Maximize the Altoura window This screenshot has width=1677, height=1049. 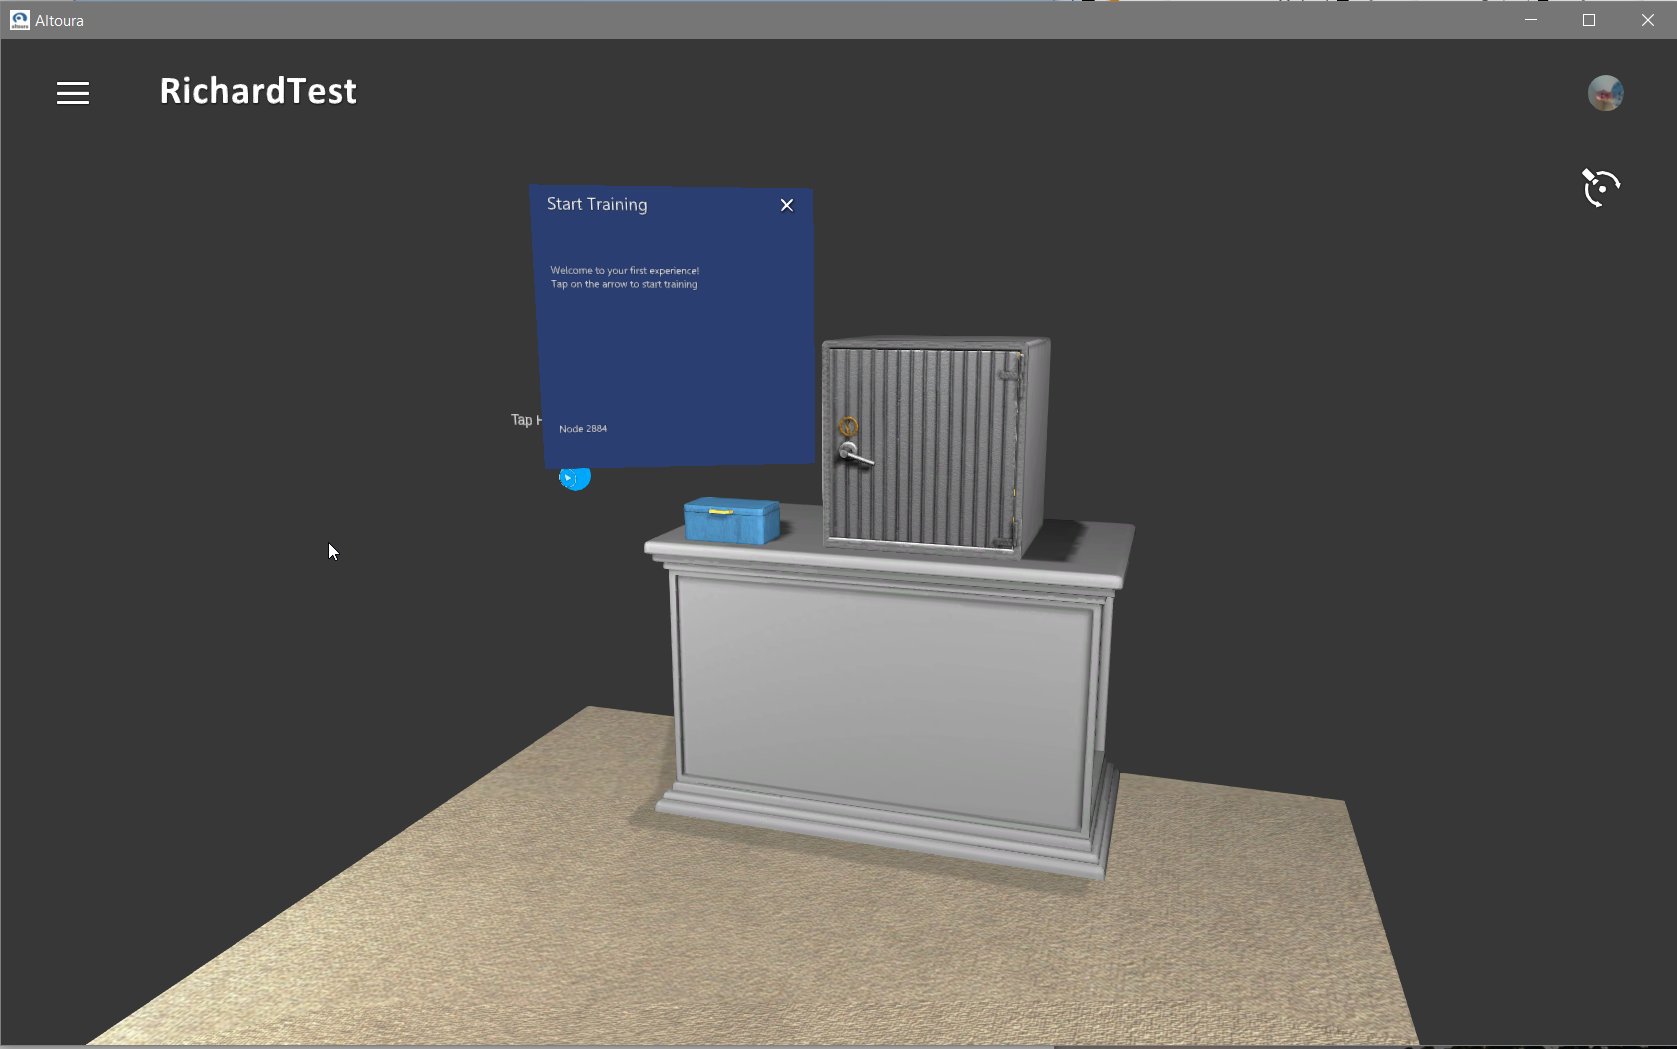(1589, 20)
